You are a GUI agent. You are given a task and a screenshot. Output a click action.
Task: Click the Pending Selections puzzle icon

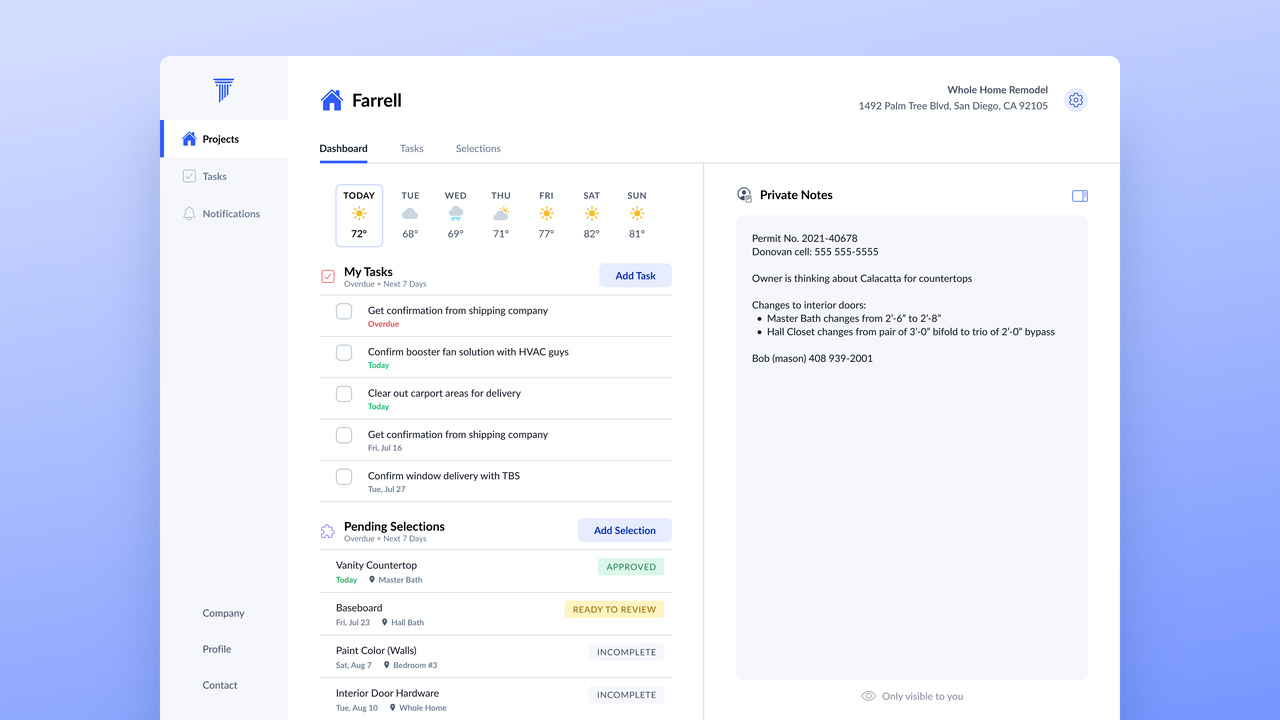[328, 532]
